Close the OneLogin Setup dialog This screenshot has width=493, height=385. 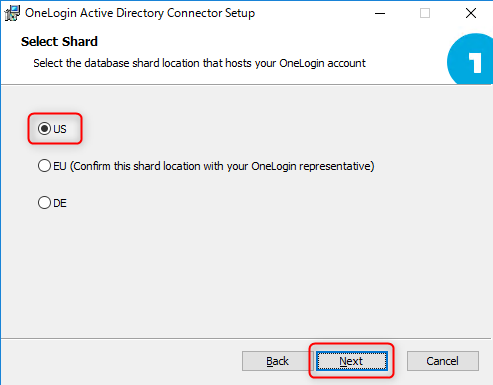[x=471, y=13]
